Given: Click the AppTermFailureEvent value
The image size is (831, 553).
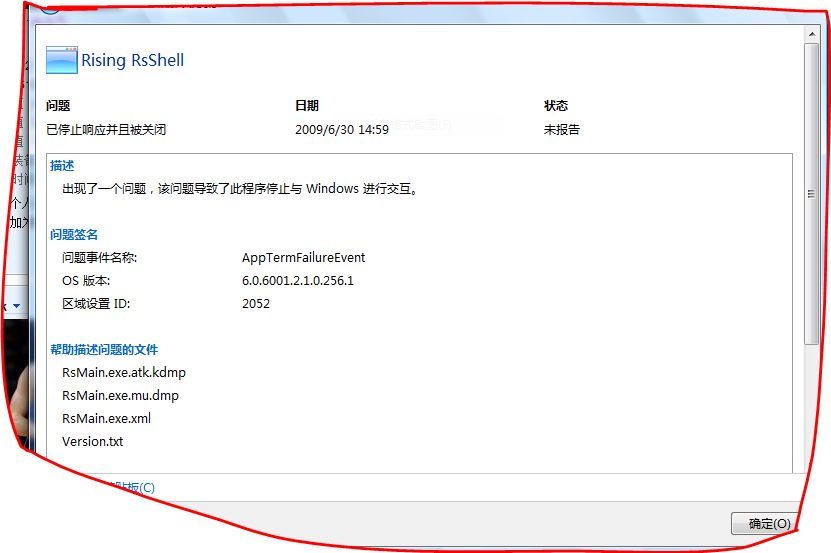Looking at the screenshot, I should tap(304, 258).
